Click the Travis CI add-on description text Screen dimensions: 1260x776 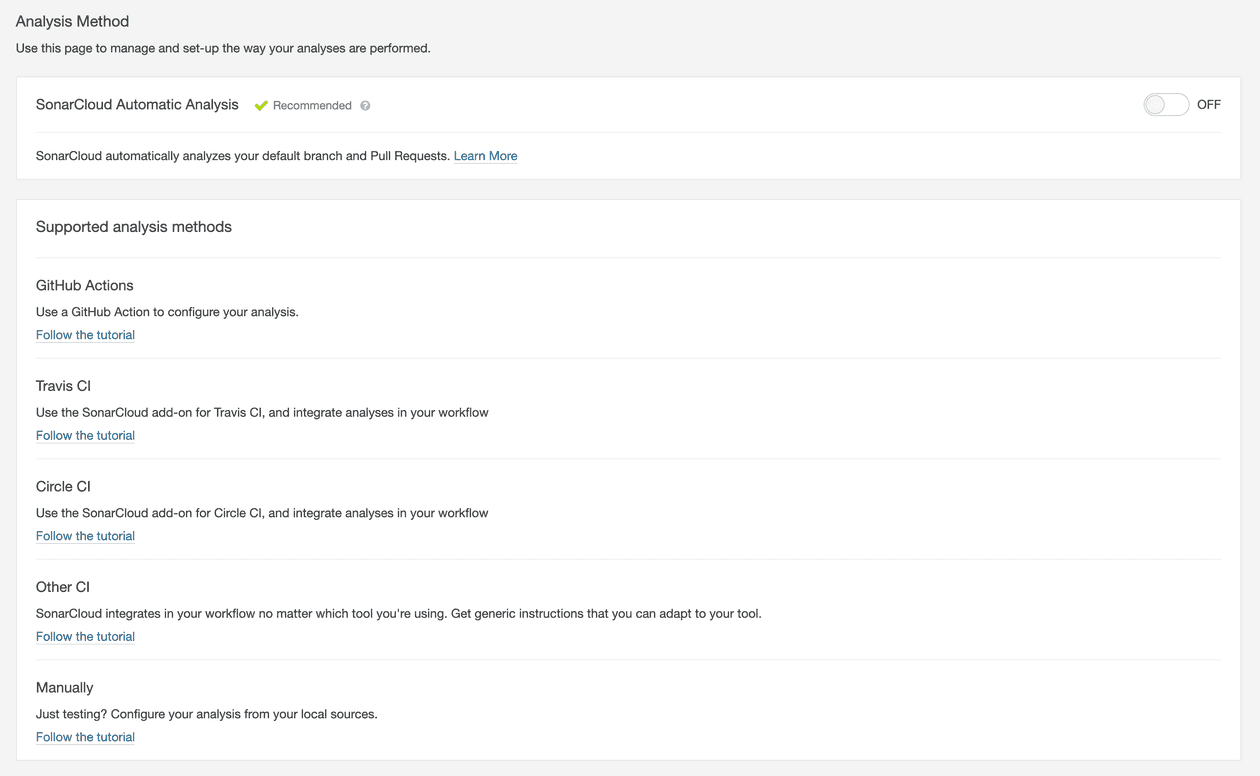click(262, 412)
